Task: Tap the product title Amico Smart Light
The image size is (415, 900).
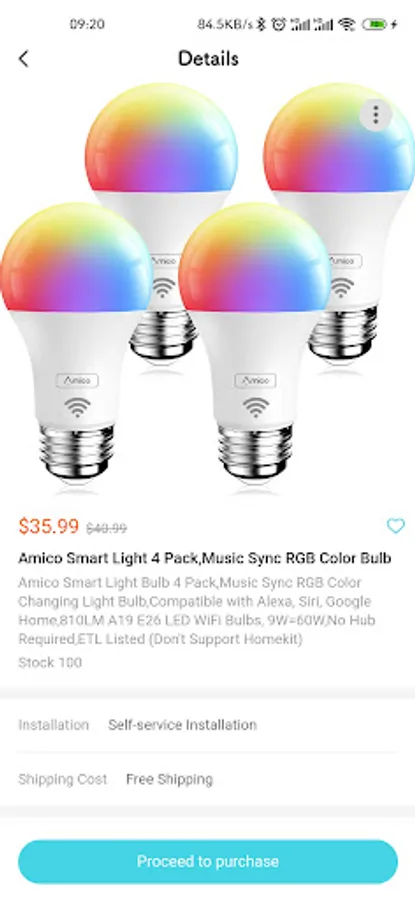Action: [x=205, y=558]
